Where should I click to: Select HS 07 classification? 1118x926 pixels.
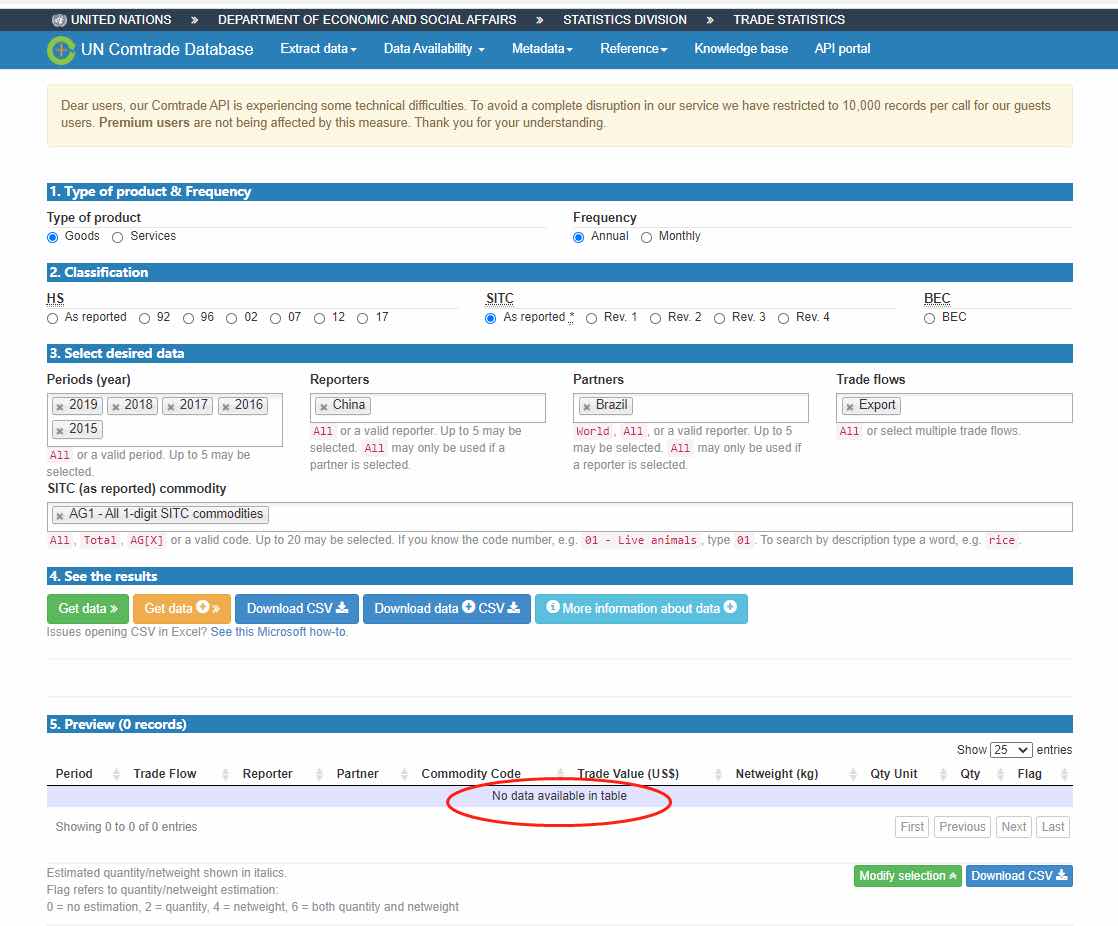point(276,319)
